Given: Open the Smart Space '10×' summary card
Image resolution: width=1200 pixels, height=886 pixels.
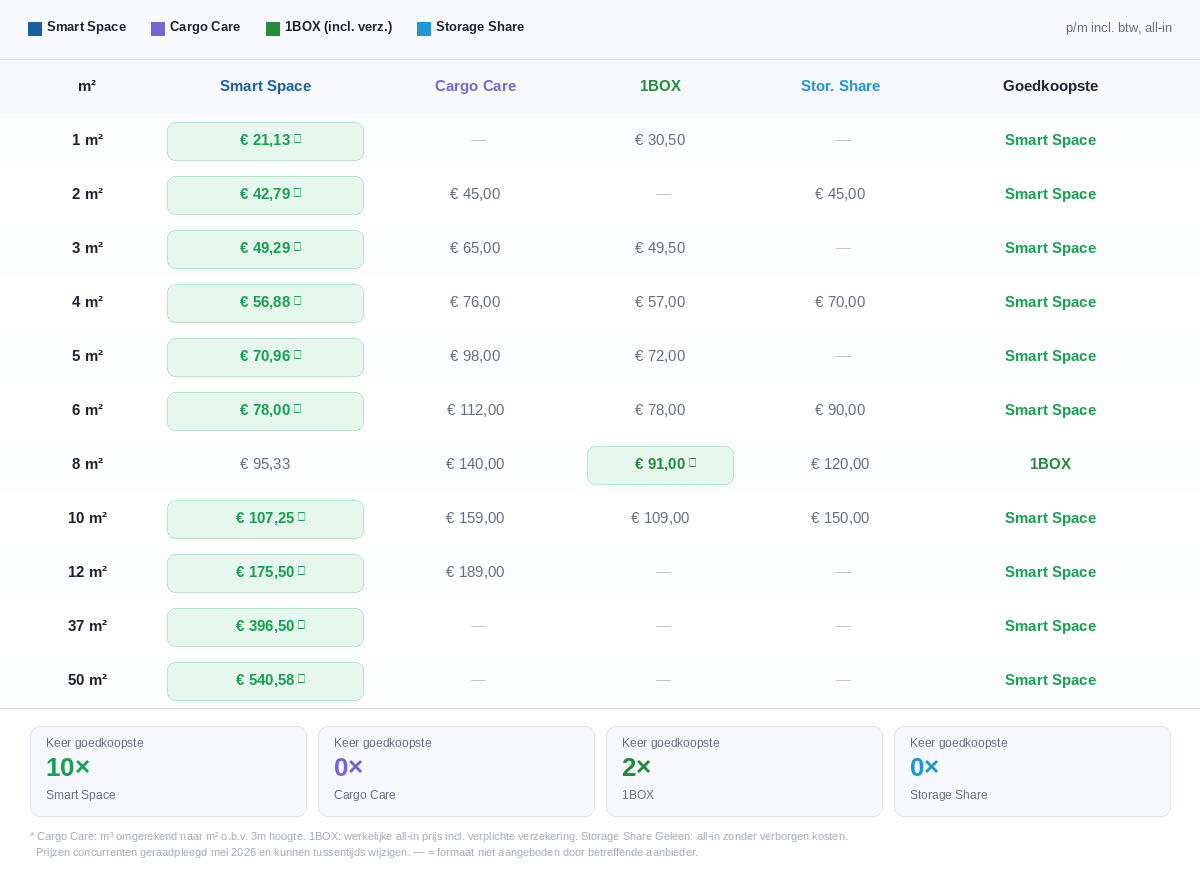Looking at the screenshot, I should click(168, 771).
